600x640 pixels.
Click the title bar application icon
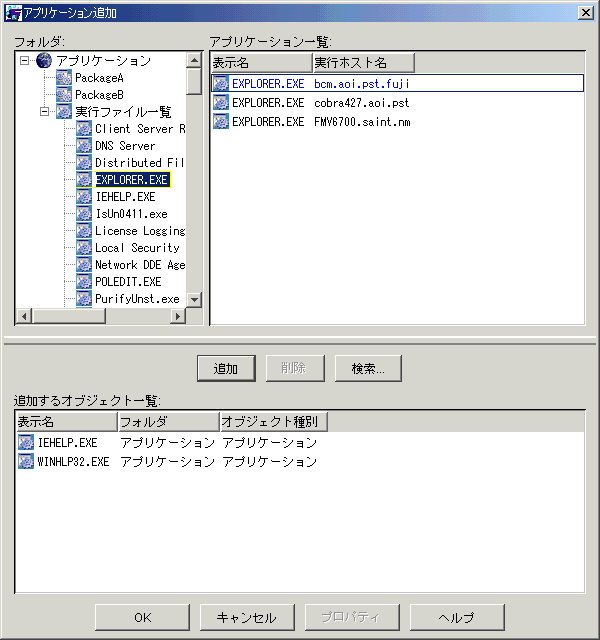(x=13, y=13)
